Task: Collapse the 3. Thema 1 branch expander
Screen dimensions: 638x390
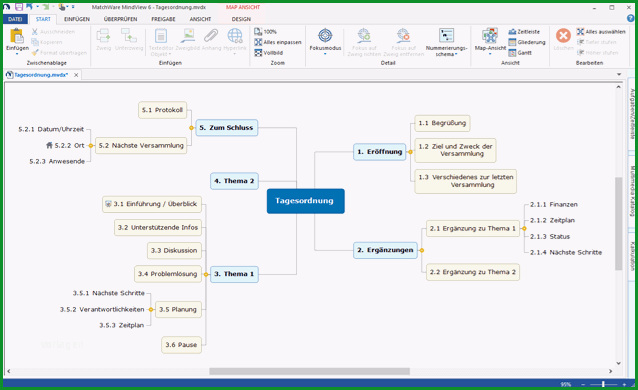Action: click(x=206, y=274)
